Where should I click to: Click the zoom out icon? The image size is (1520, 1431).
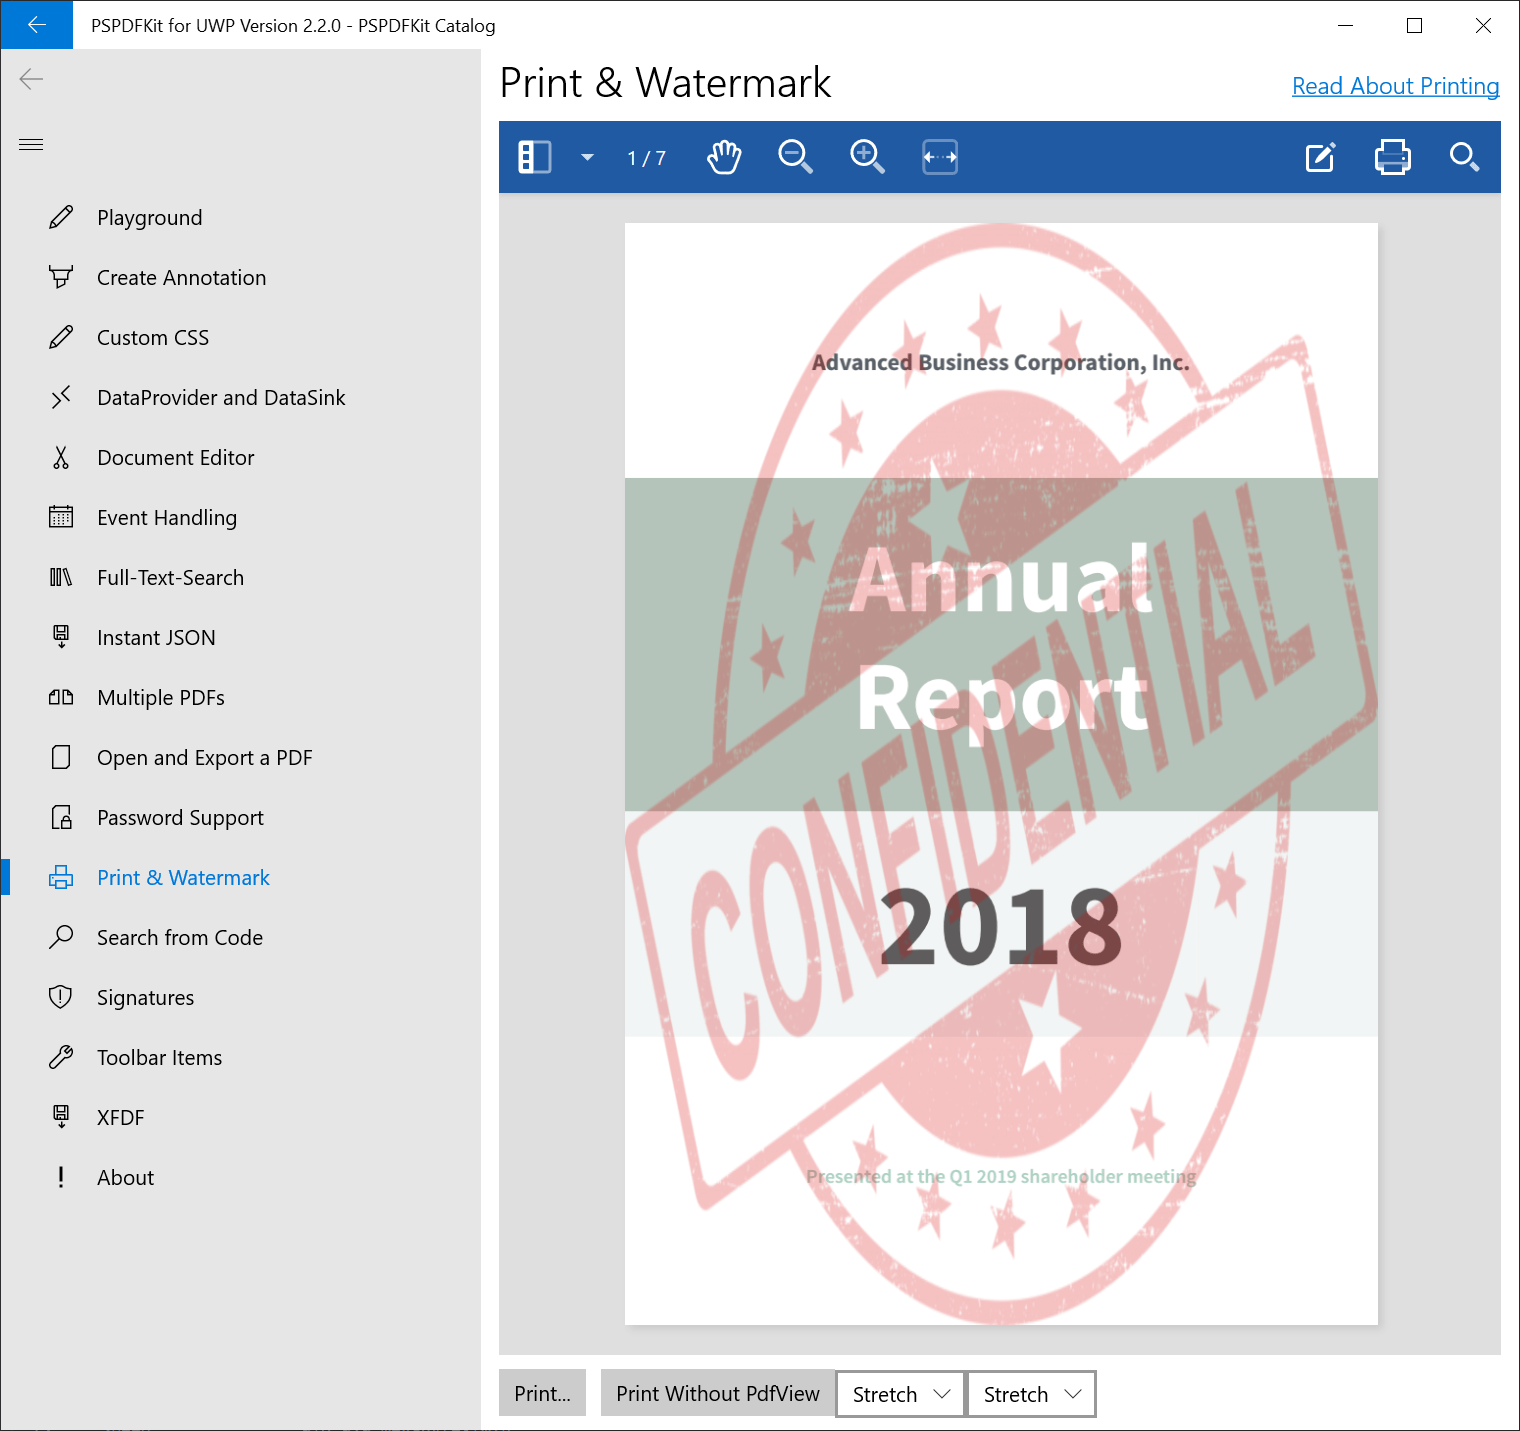[x=795, y=157]
